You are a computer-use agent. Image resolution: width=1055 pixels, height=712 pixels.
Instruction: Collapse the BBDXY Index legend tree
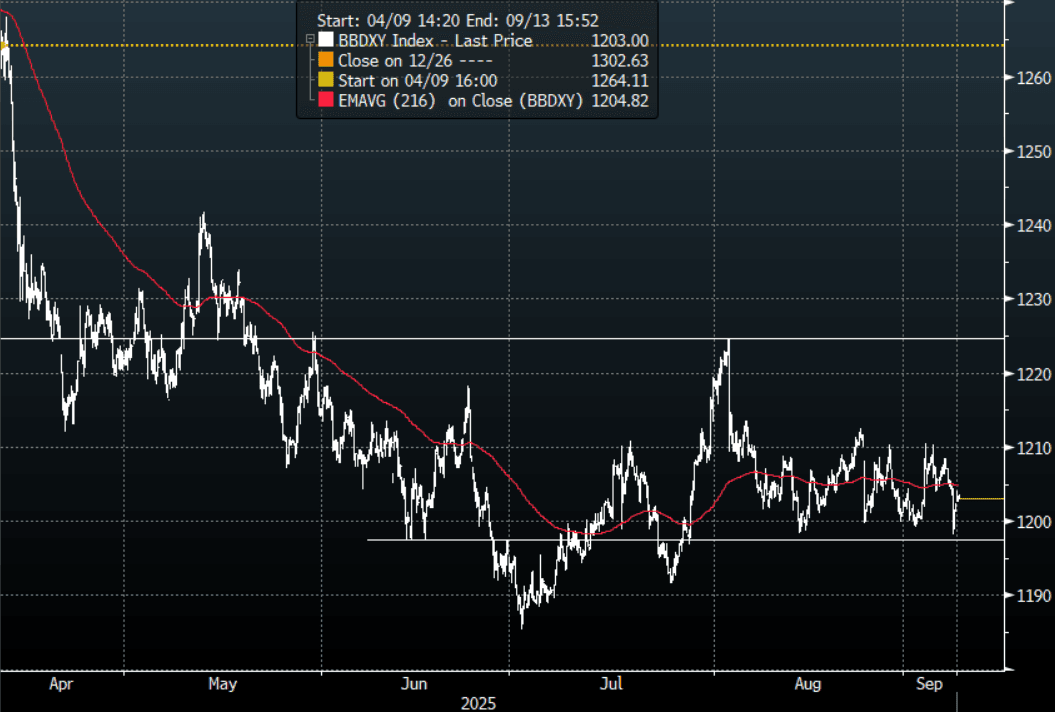310,40
